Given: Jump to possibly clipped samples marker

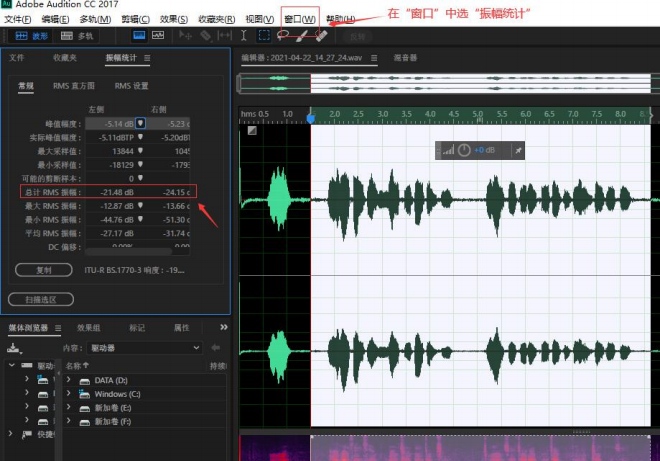Looking at the screenshot, I should point(141,178).
